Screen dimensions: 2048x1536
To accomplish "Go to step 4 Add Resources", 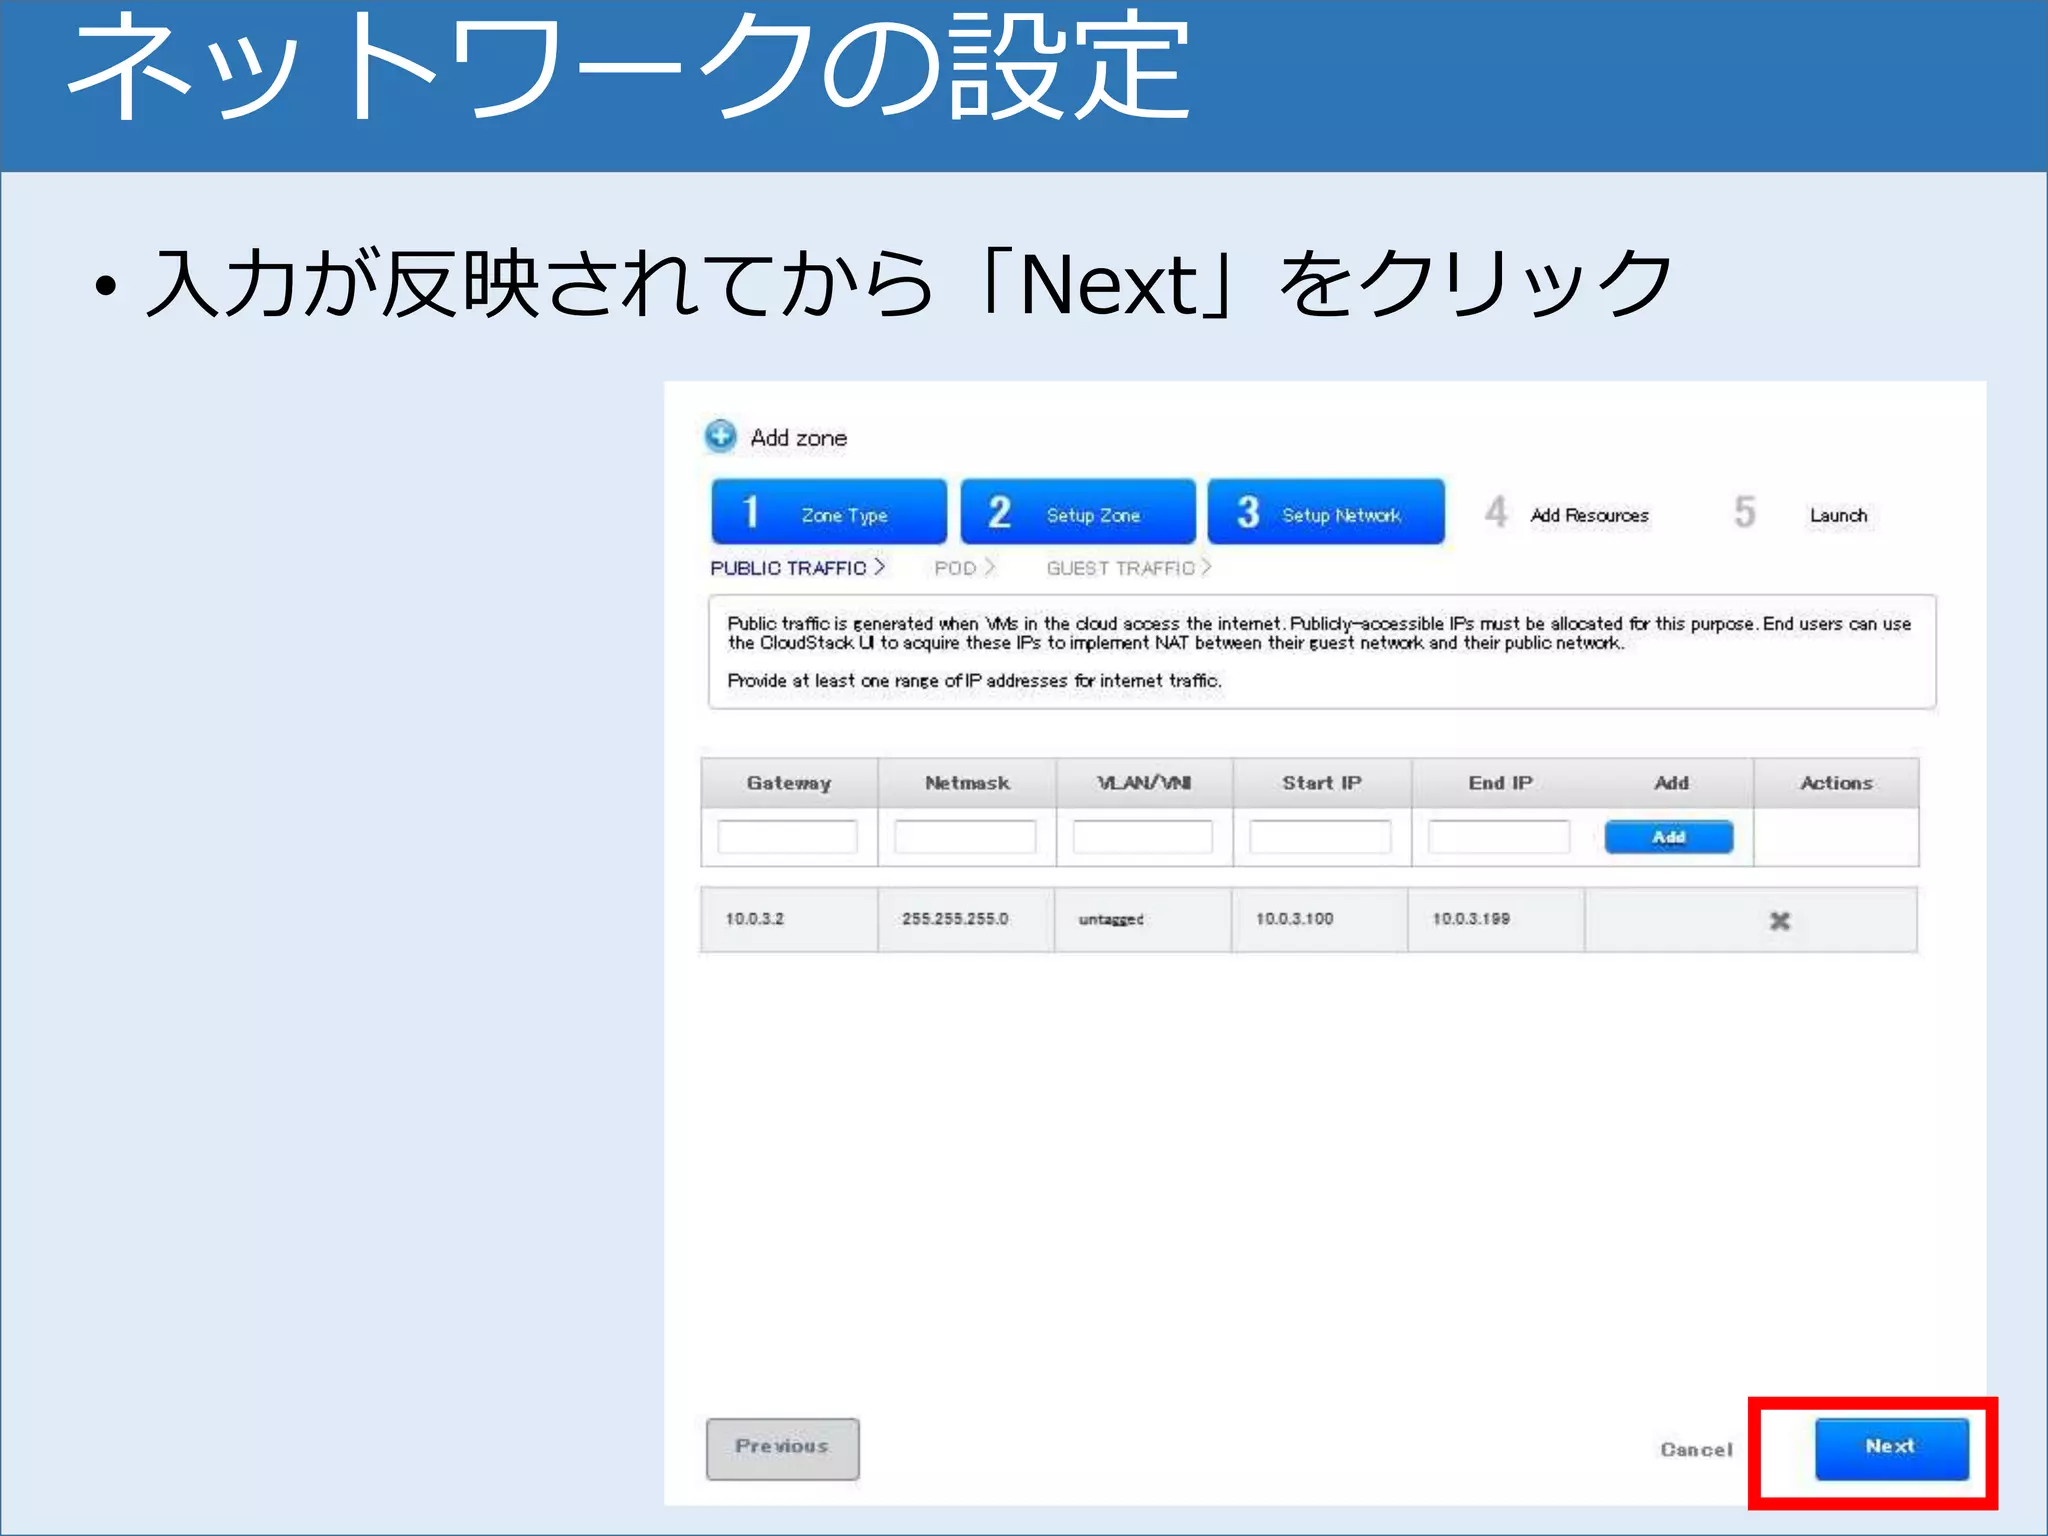I will 1567,513.
